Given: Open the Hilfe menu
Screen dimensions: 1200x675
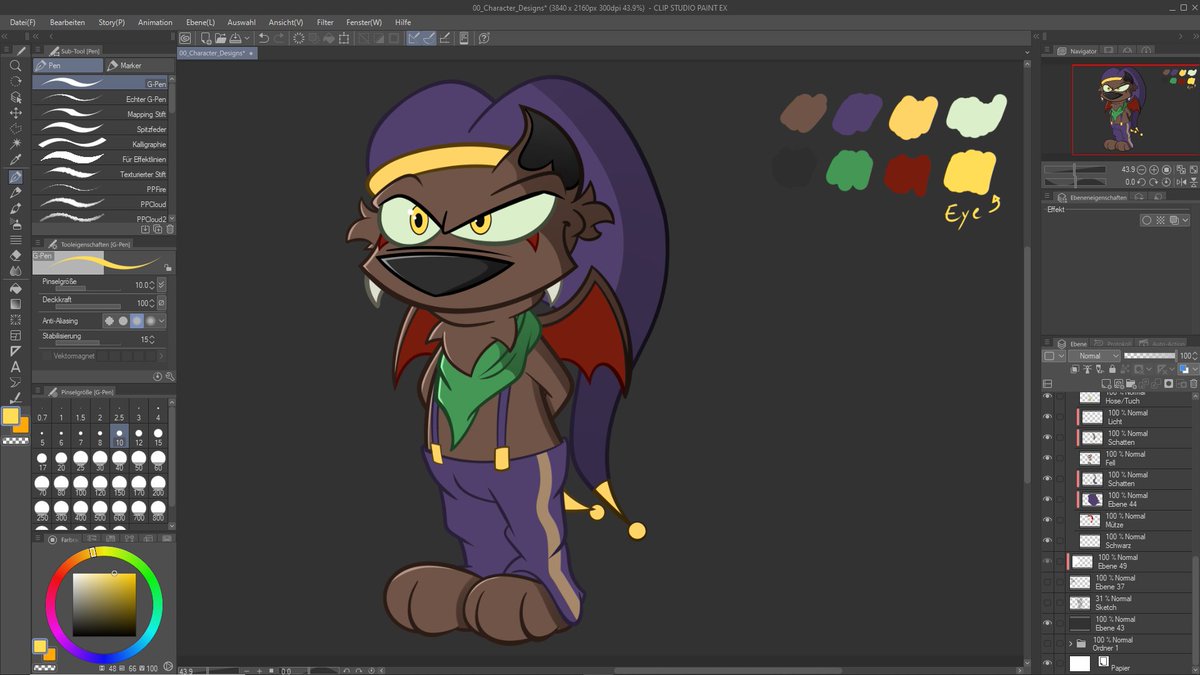Looking at the screenshot, I should 403,22.
